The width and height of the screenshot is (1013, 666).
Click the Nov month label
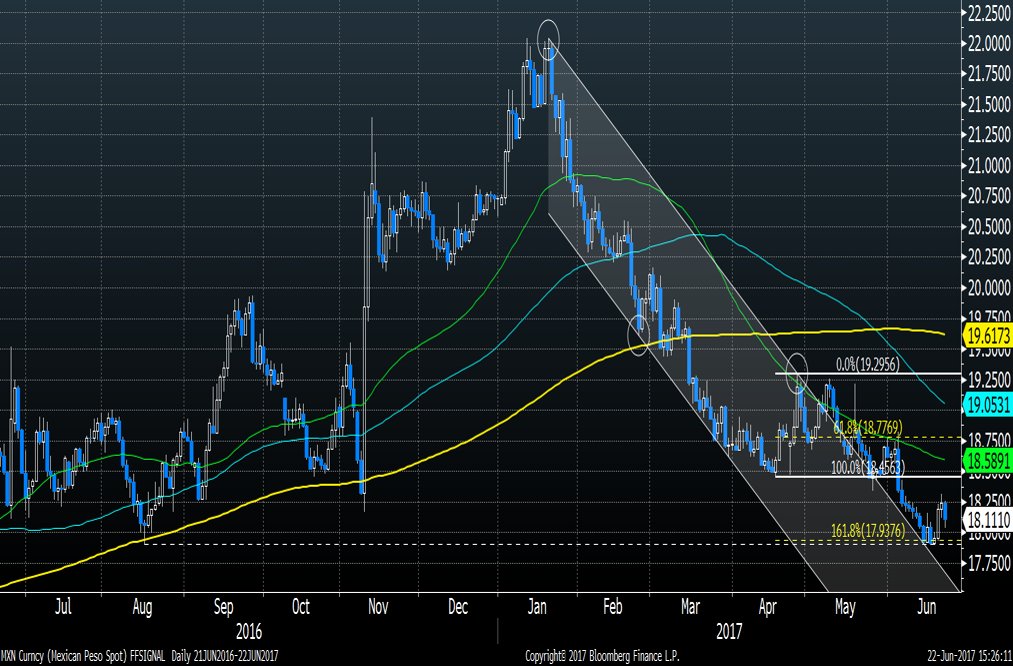(378, 607)
